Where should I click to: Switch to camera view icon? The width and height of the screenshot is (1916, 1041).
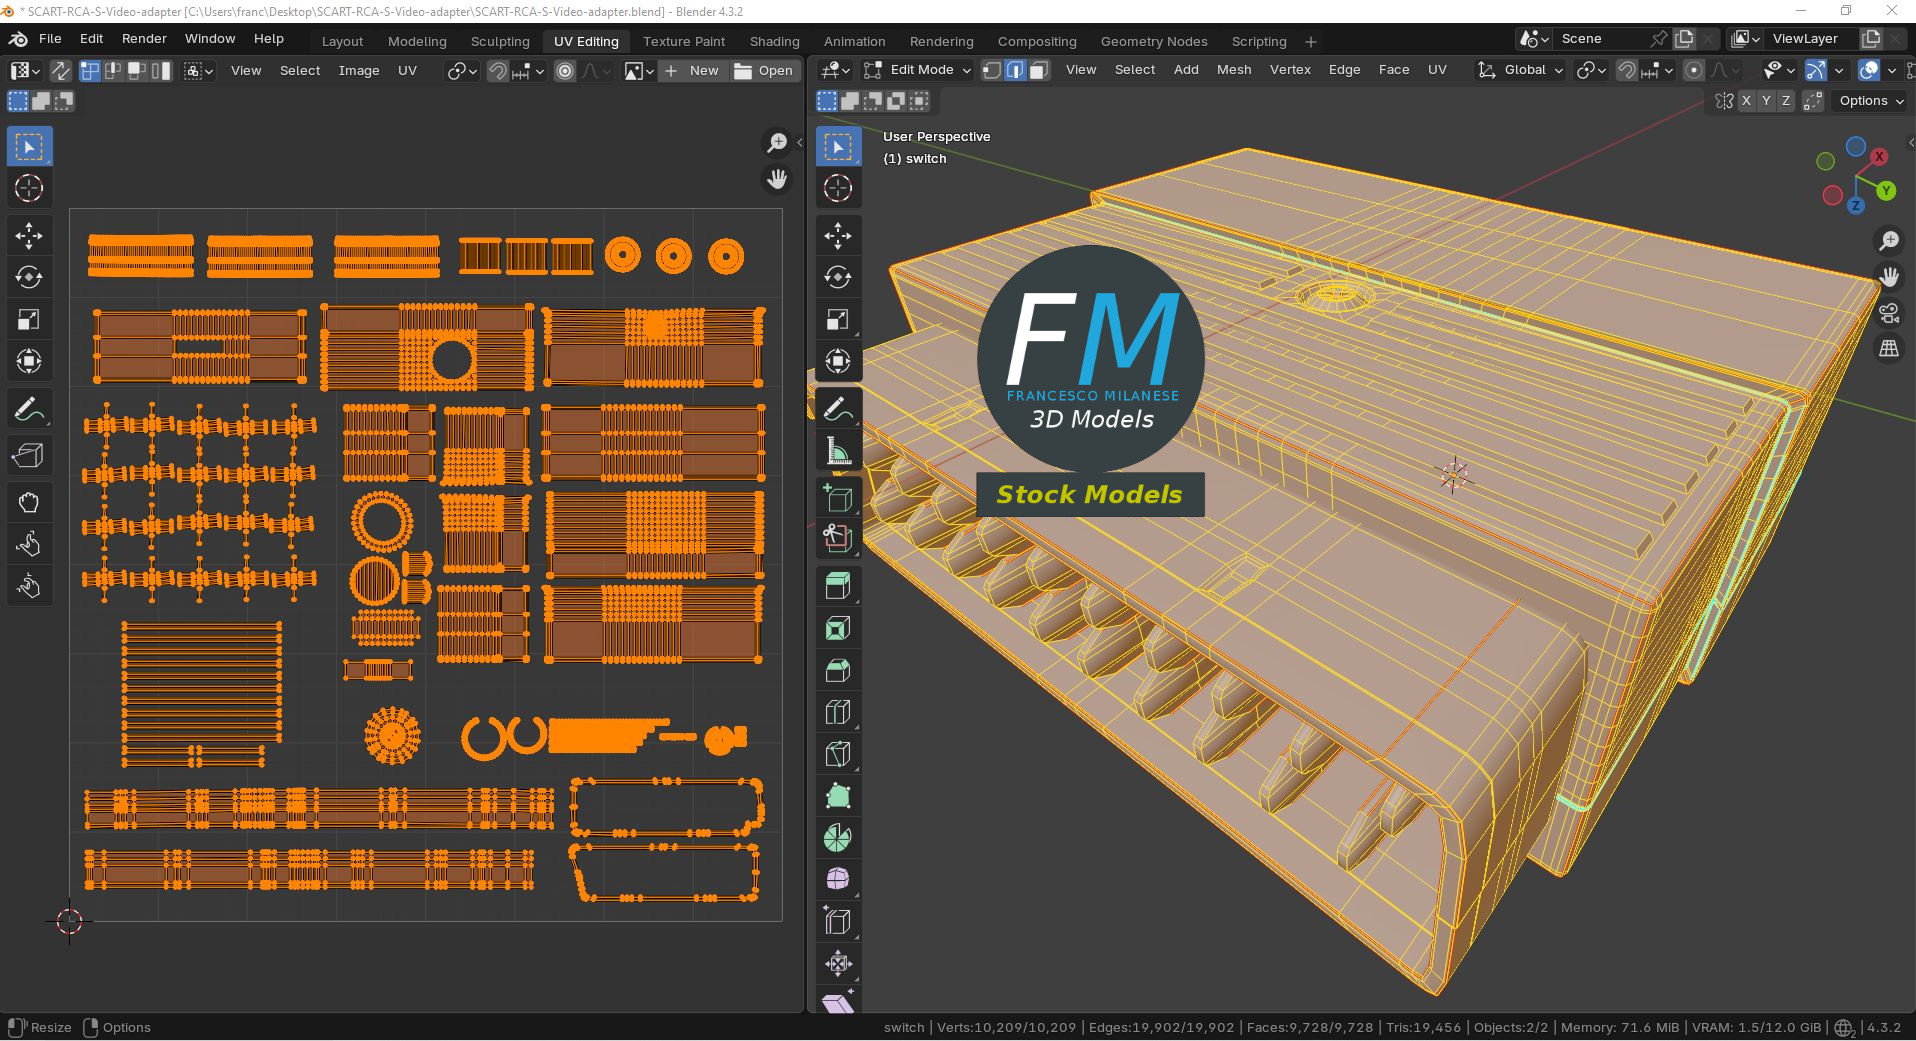pos(1889,314)
